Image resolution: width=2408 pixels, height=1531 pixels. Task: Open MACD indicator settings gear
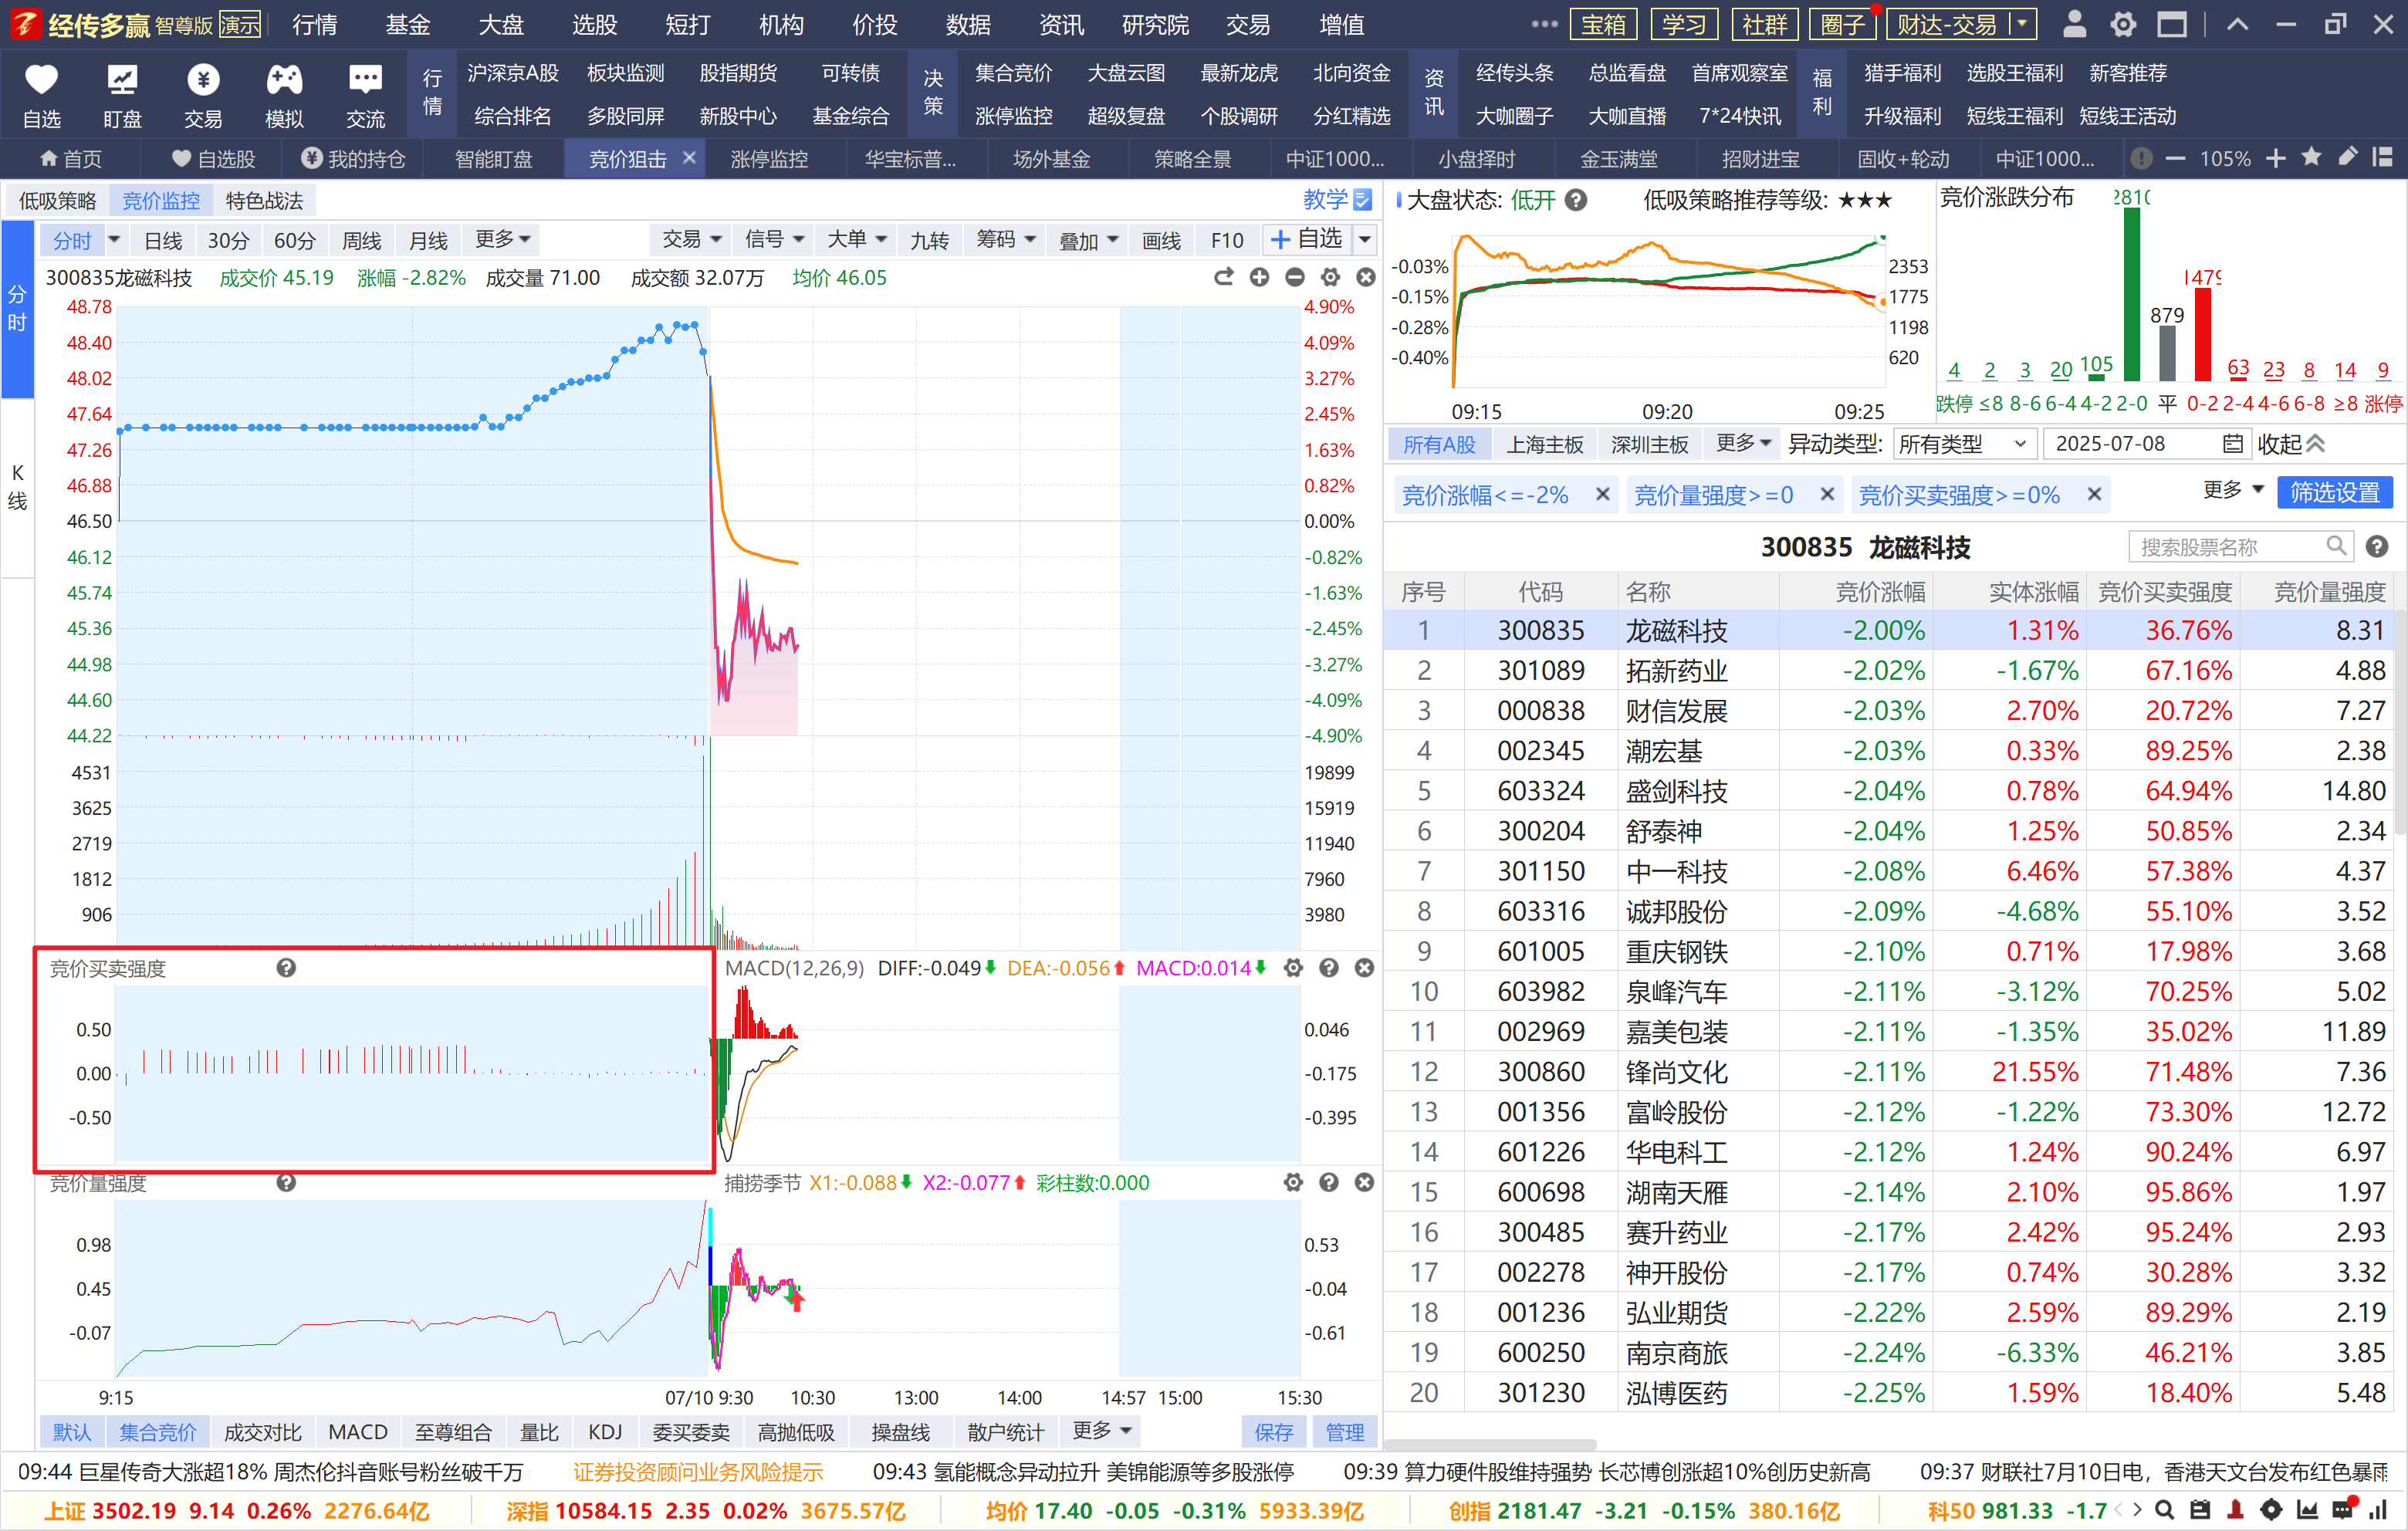point(1293,967)
